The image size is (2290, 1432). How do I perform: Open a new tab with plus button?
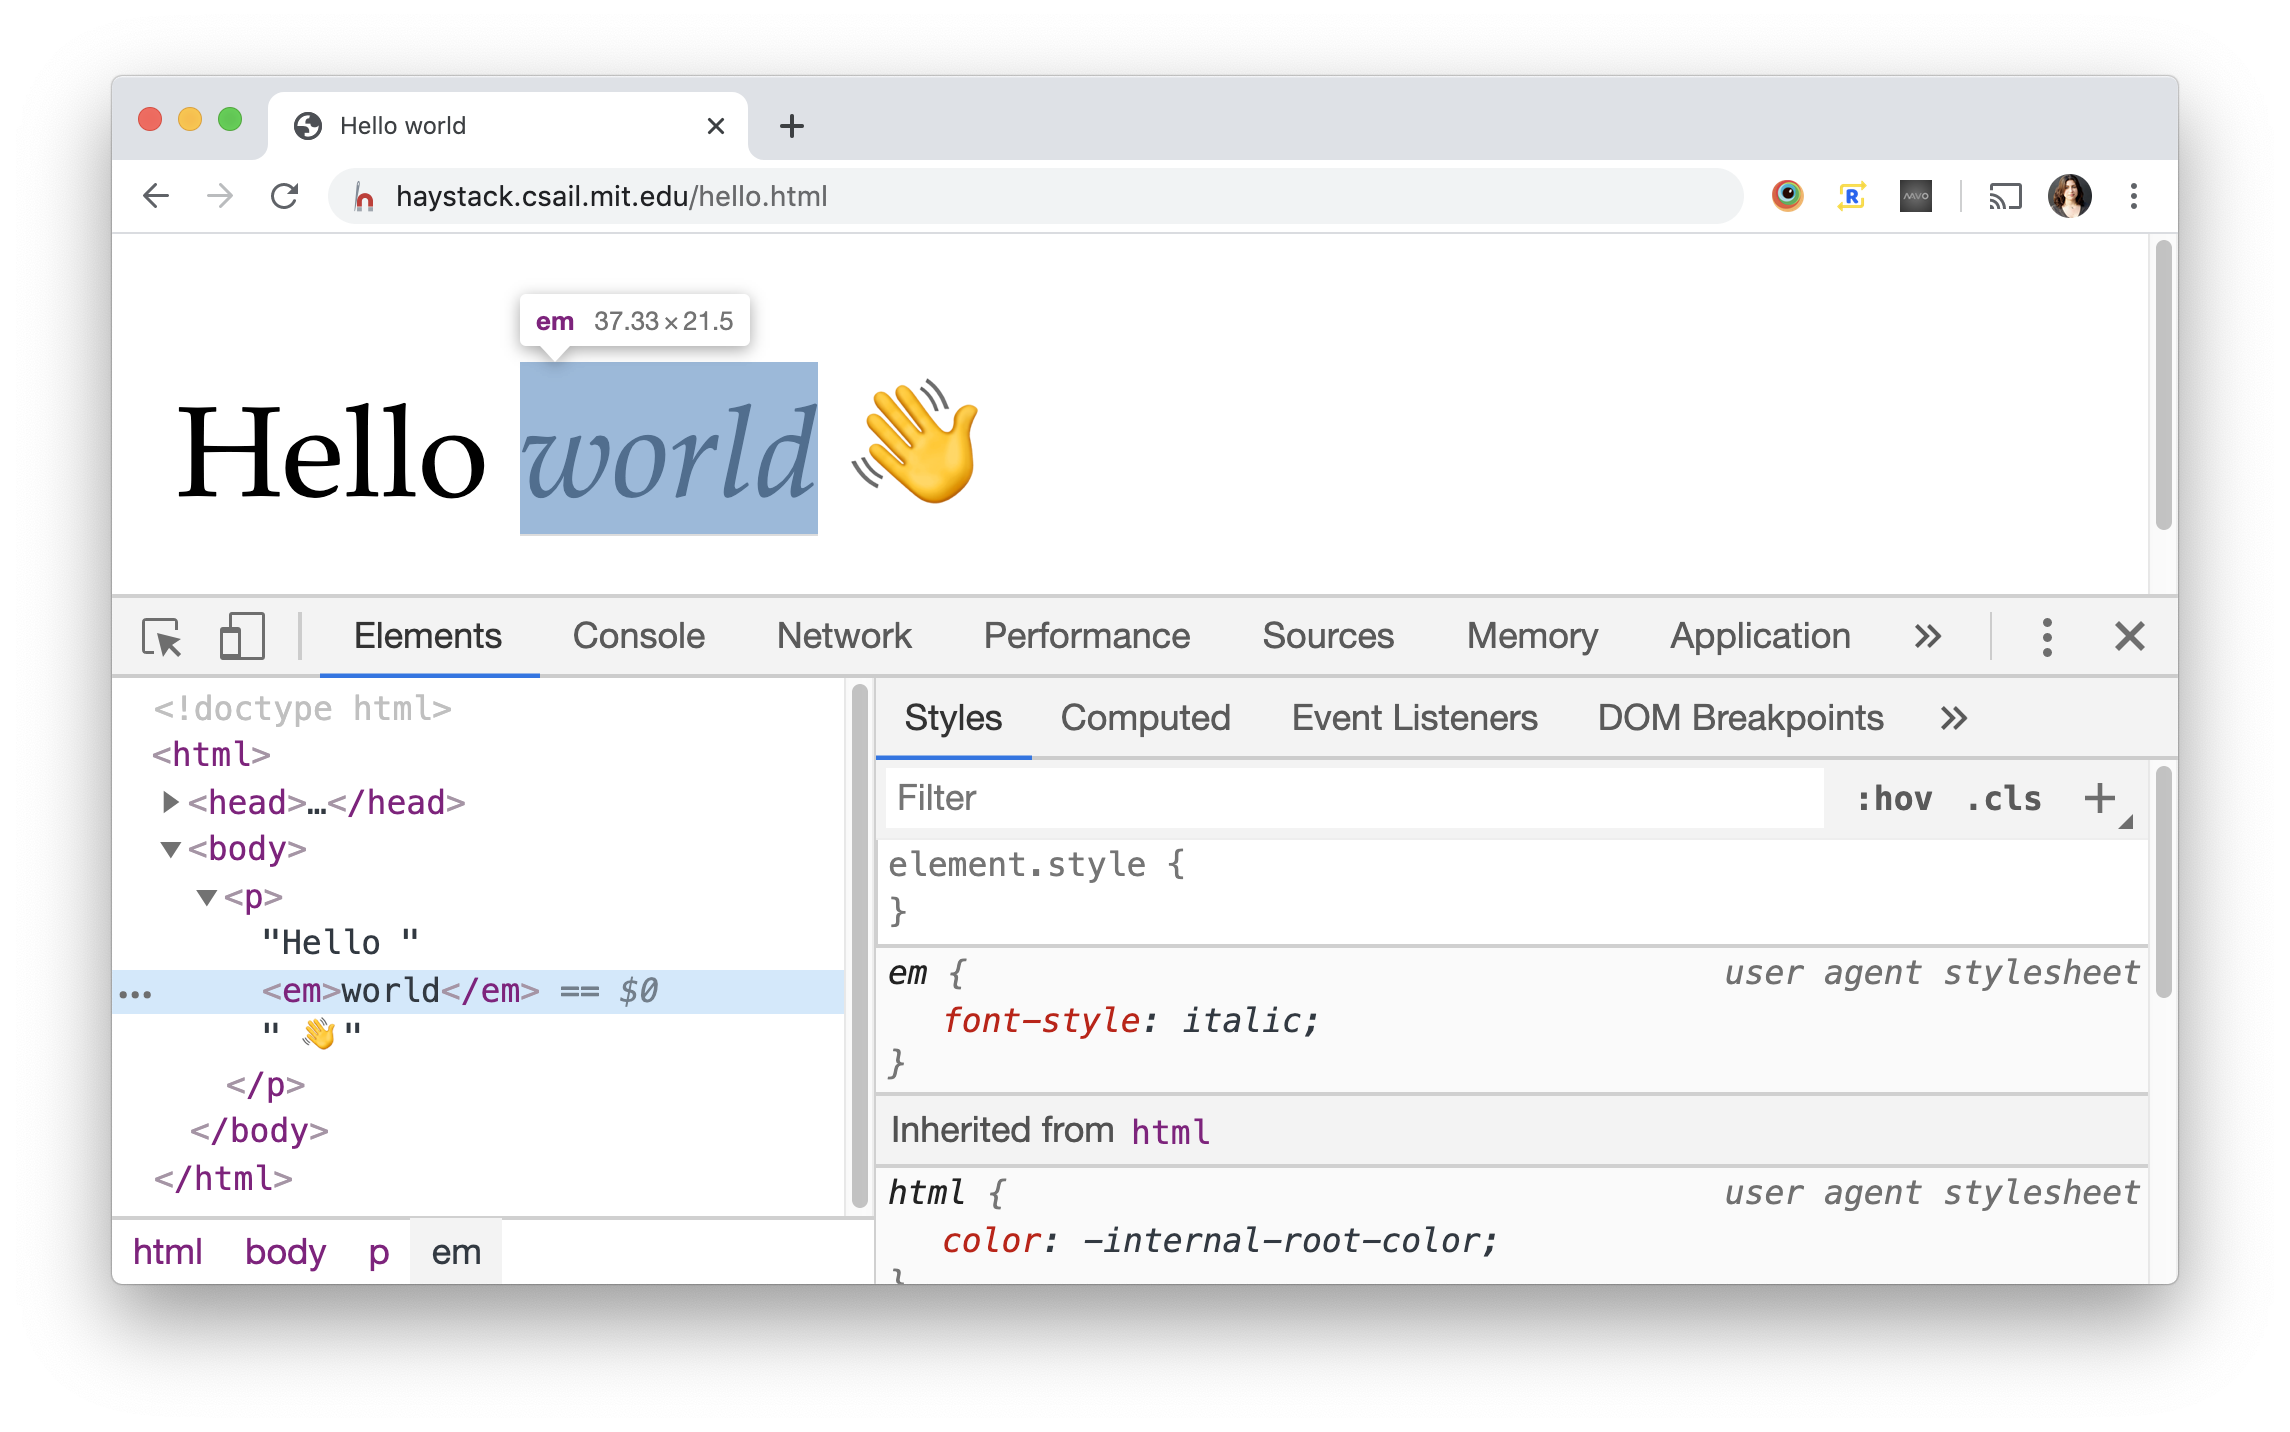[x=791, y=126]
